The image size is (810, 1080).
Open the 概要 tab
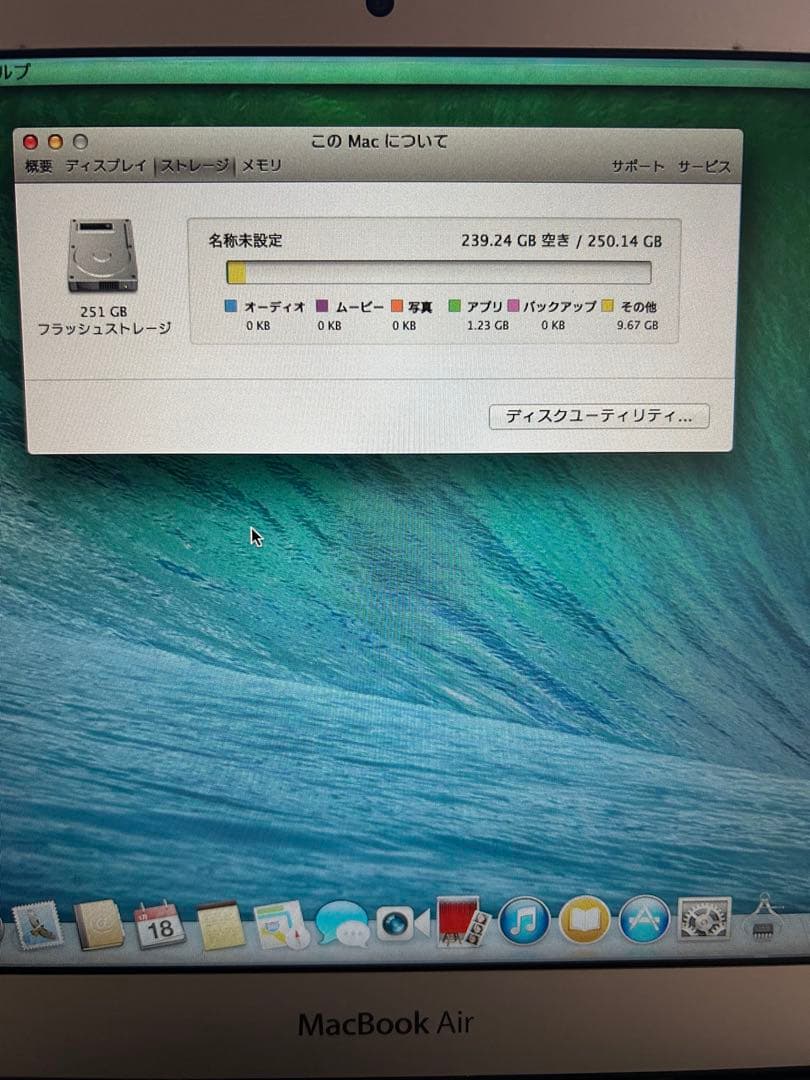tap(39, 166)
